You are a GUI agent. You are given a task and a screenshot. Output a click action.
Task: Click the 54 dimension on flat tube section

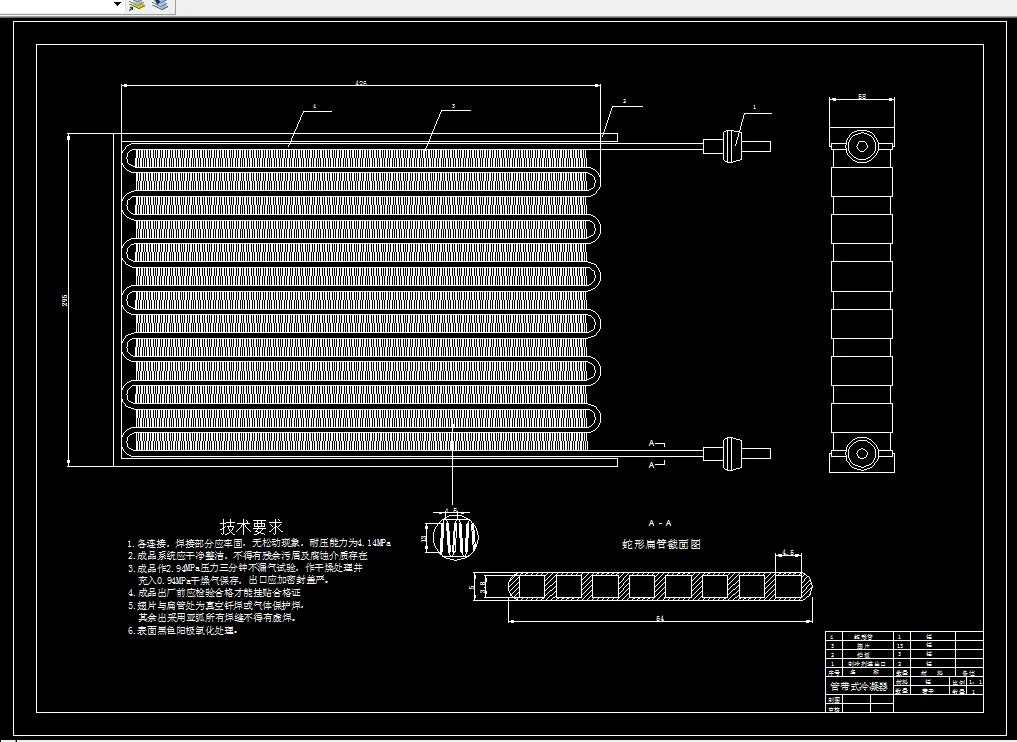click(x=660, y=619)
